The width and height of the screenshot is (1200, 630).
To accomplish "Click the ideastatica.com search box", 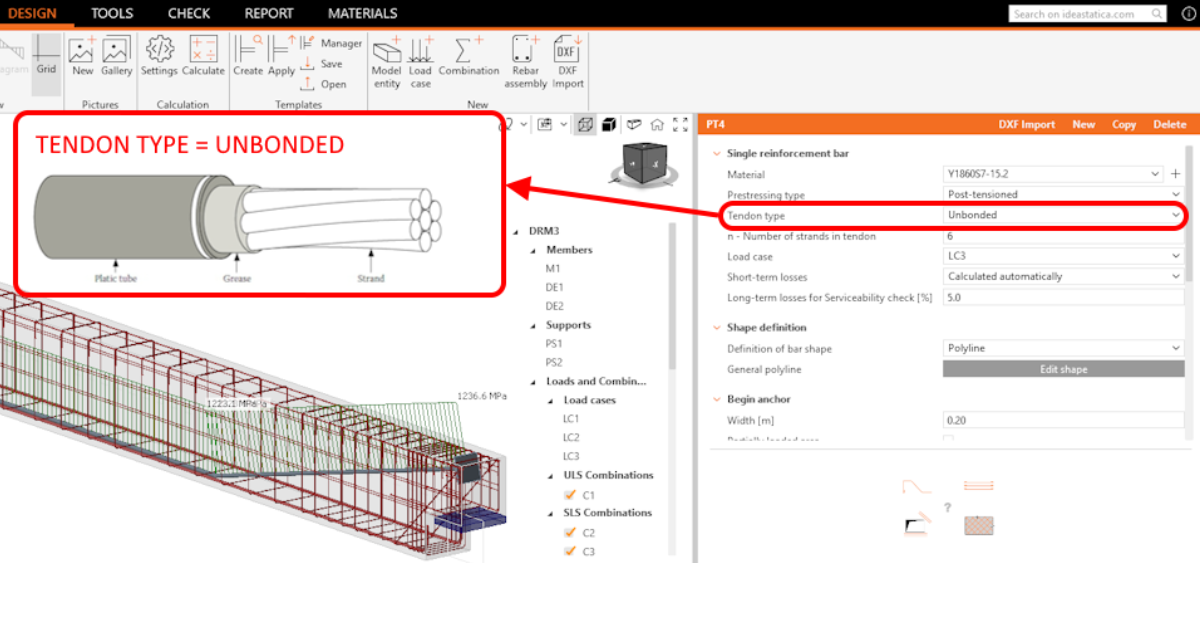I will pyautogui.click(x=1087, y=14).
